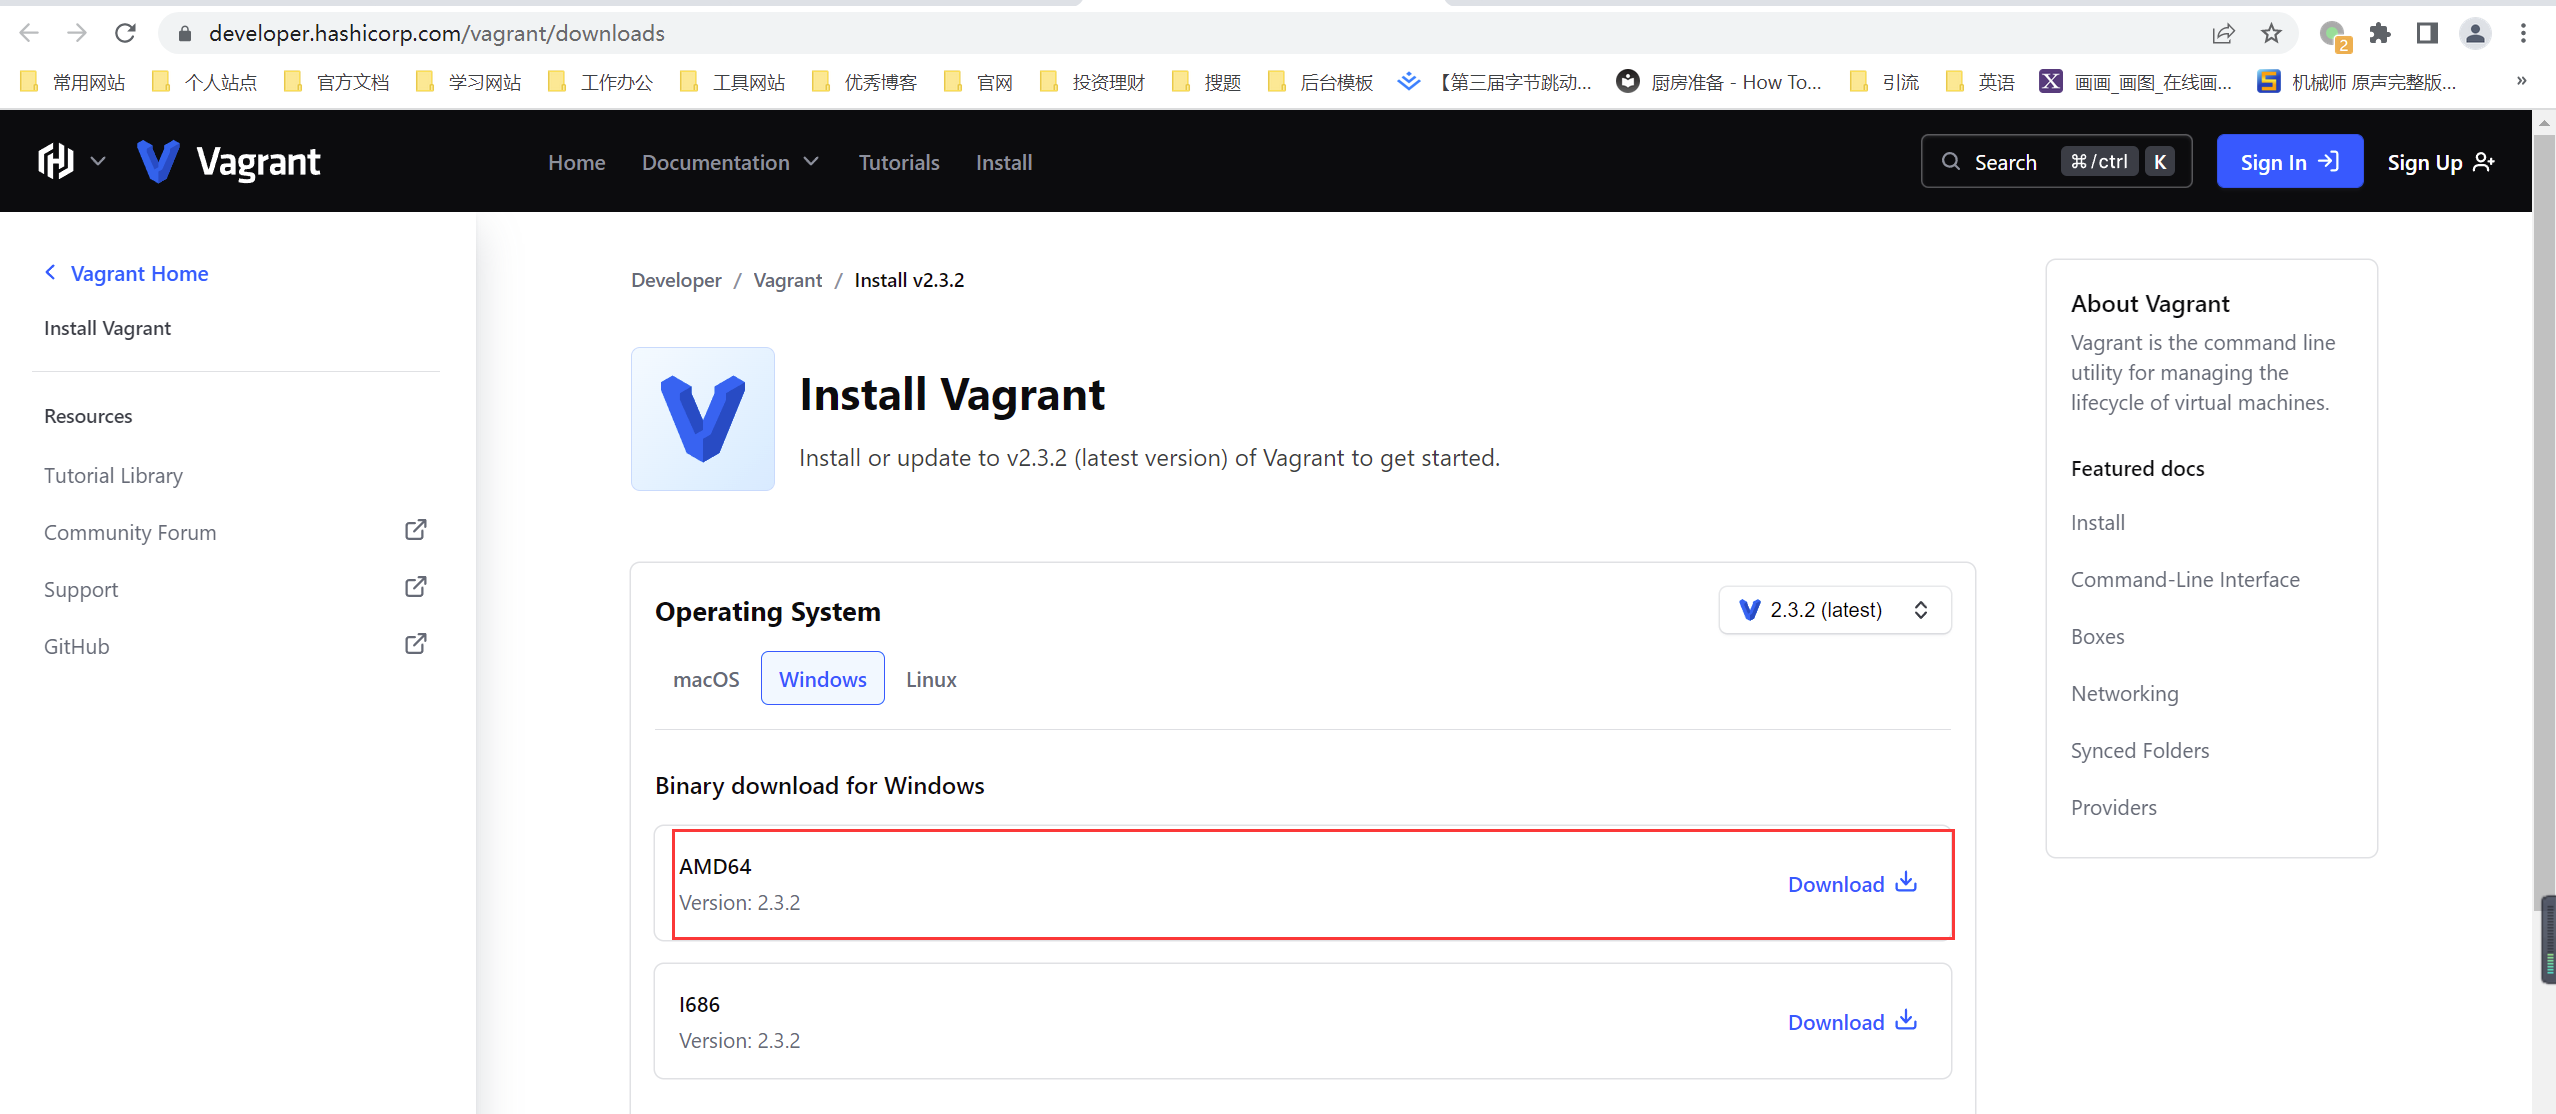Bookmark this page with the star icon

click(2271, 32)
